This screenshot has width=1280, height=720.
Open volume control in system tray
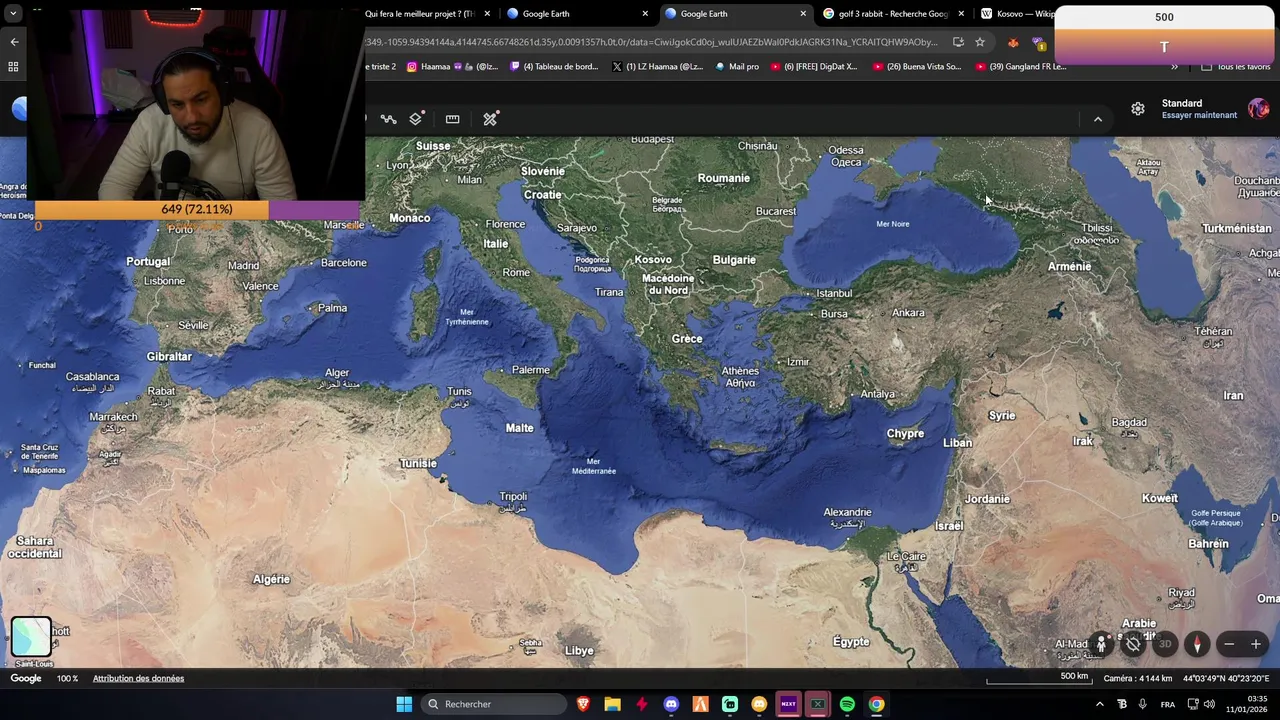point(1209,704)
